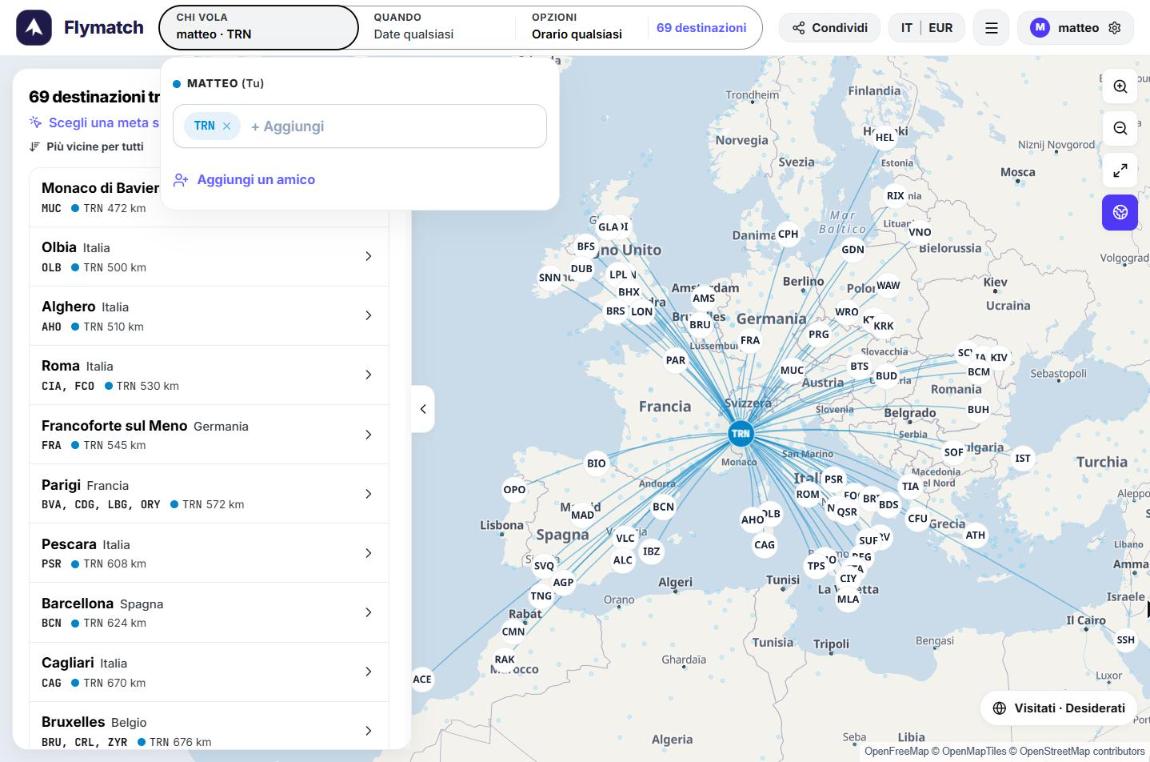Zoom out on the map

click(x=1120, y=128)
